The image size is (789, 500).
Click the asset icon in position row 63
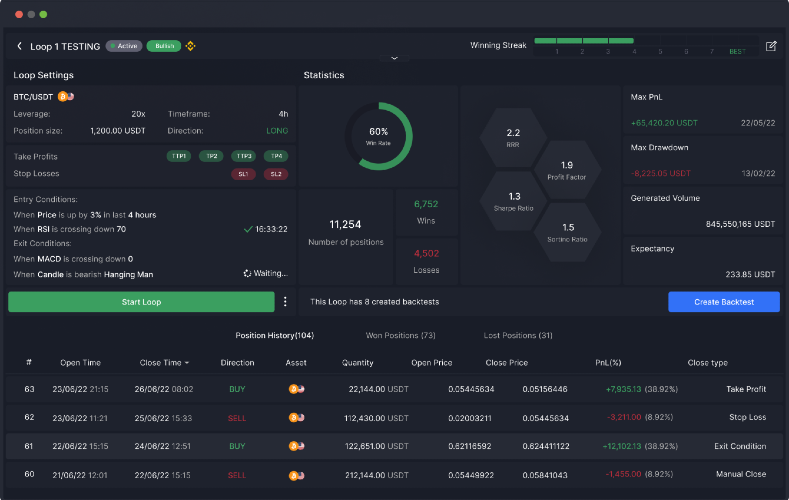(296, 389)
